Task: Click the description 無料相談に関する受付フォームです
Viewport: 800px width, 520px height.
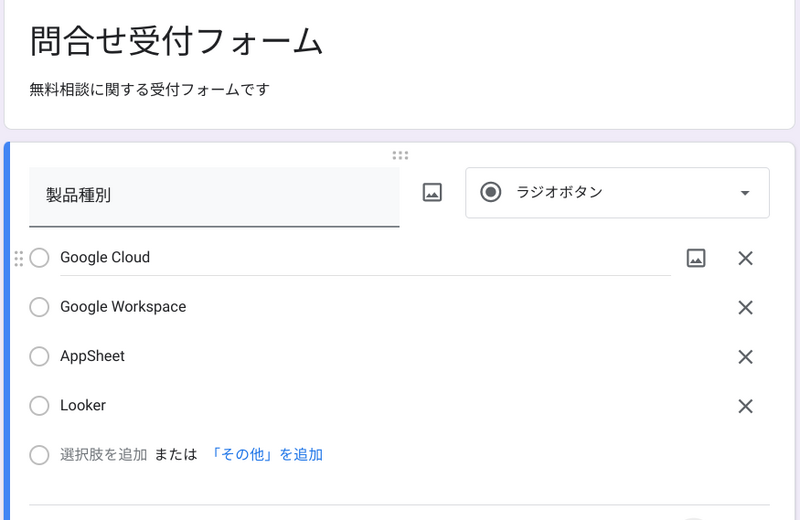Action: (x=149, y=89)
